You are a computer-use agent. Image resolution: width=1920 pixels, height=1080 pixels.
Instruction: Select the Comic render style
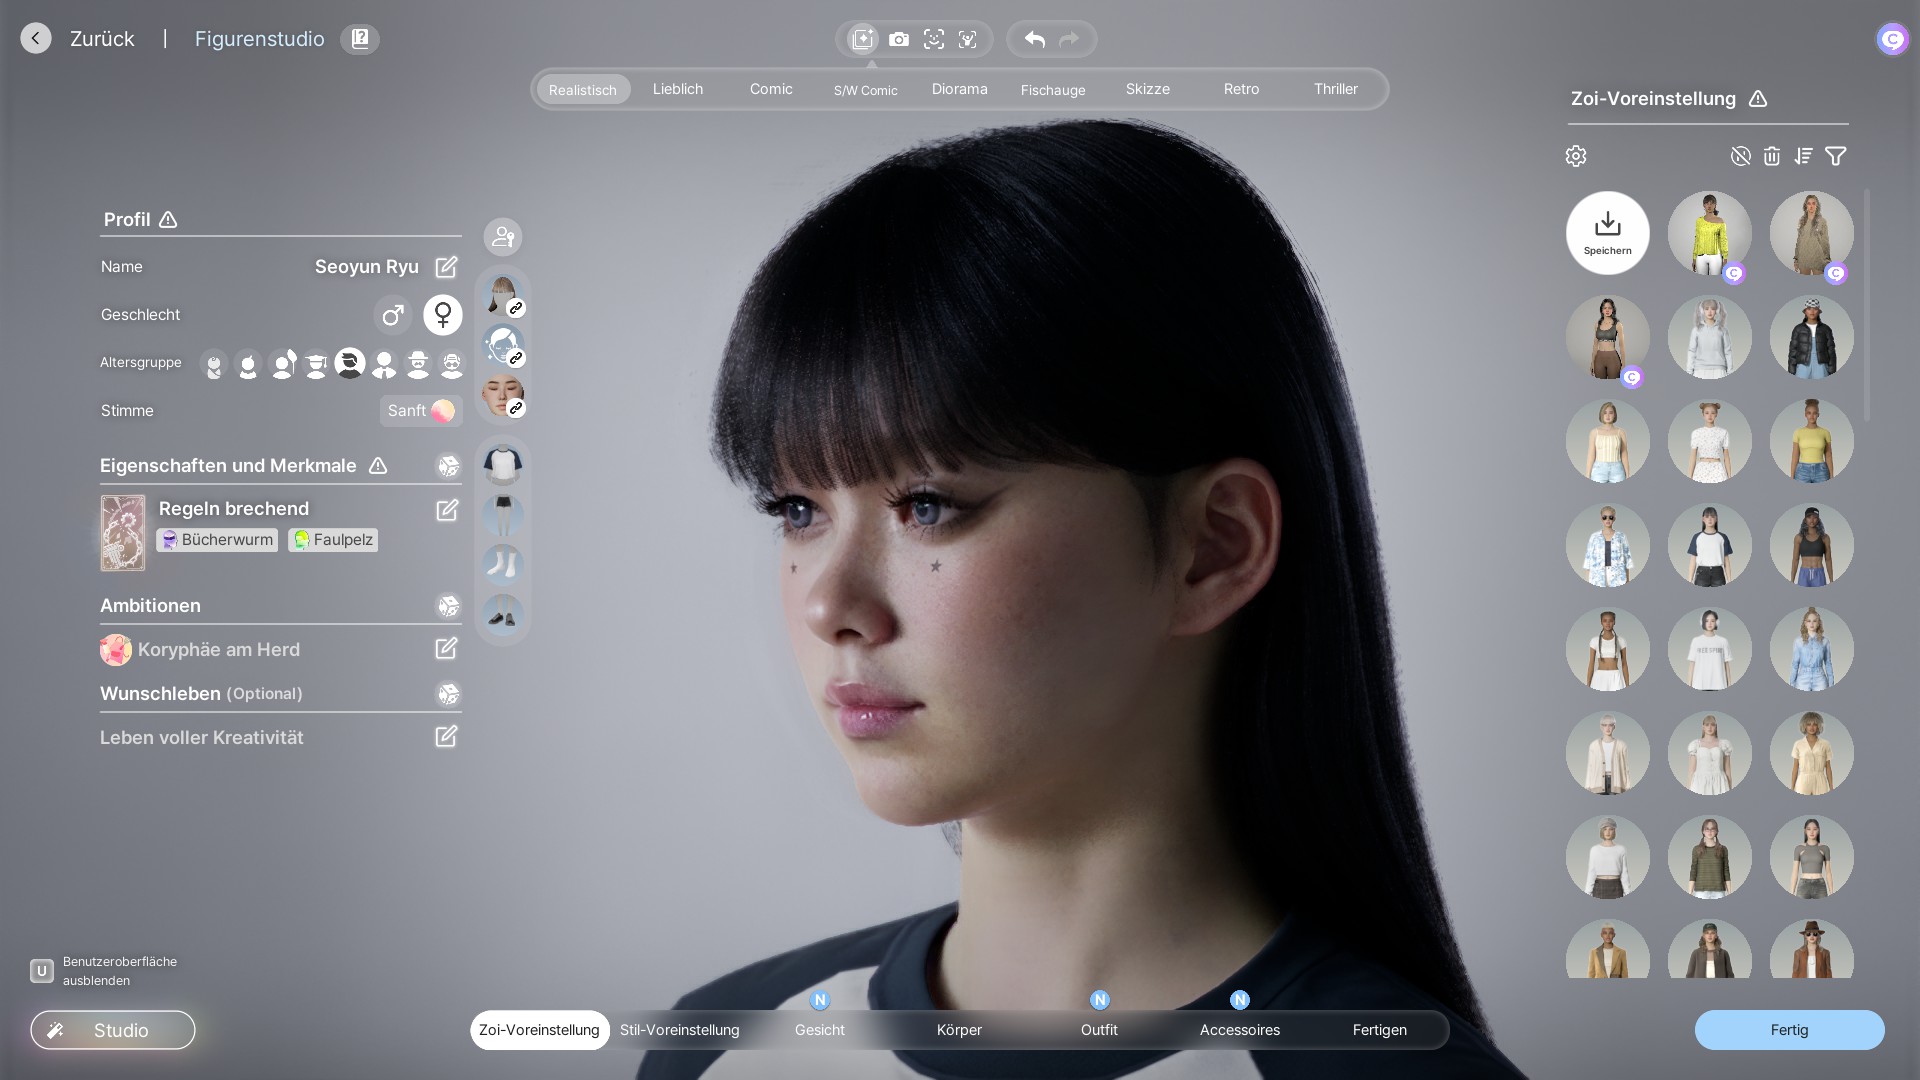[x=771, y=89]
